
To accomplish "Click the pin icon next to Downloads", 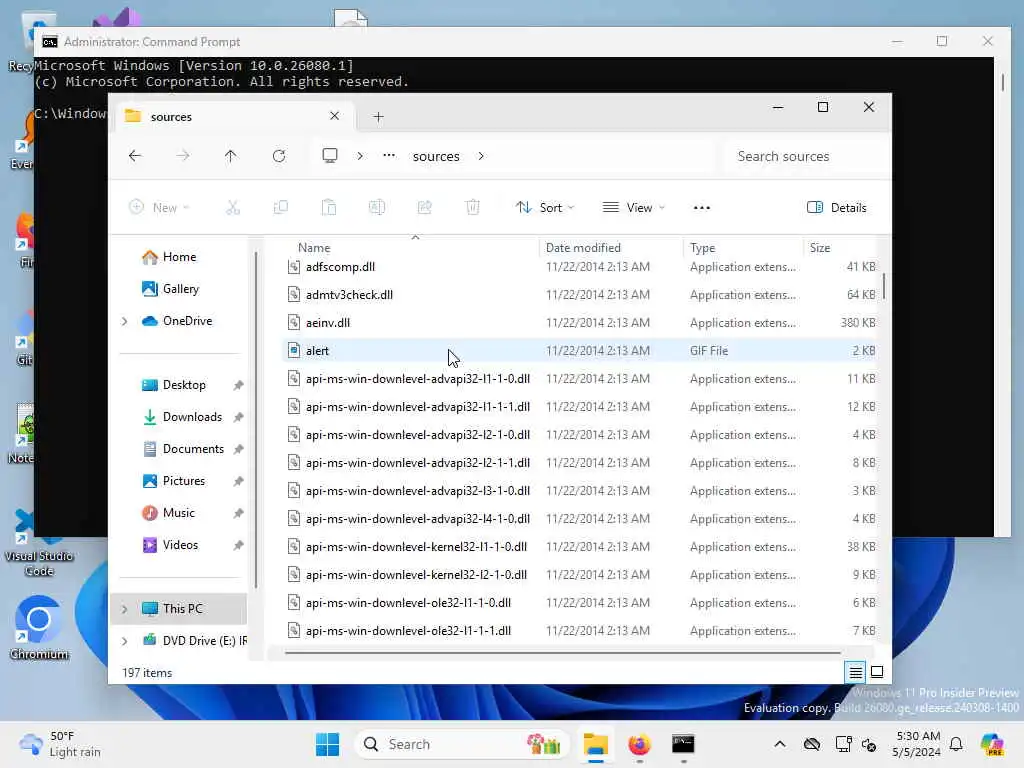I will [x=238, y=417].
